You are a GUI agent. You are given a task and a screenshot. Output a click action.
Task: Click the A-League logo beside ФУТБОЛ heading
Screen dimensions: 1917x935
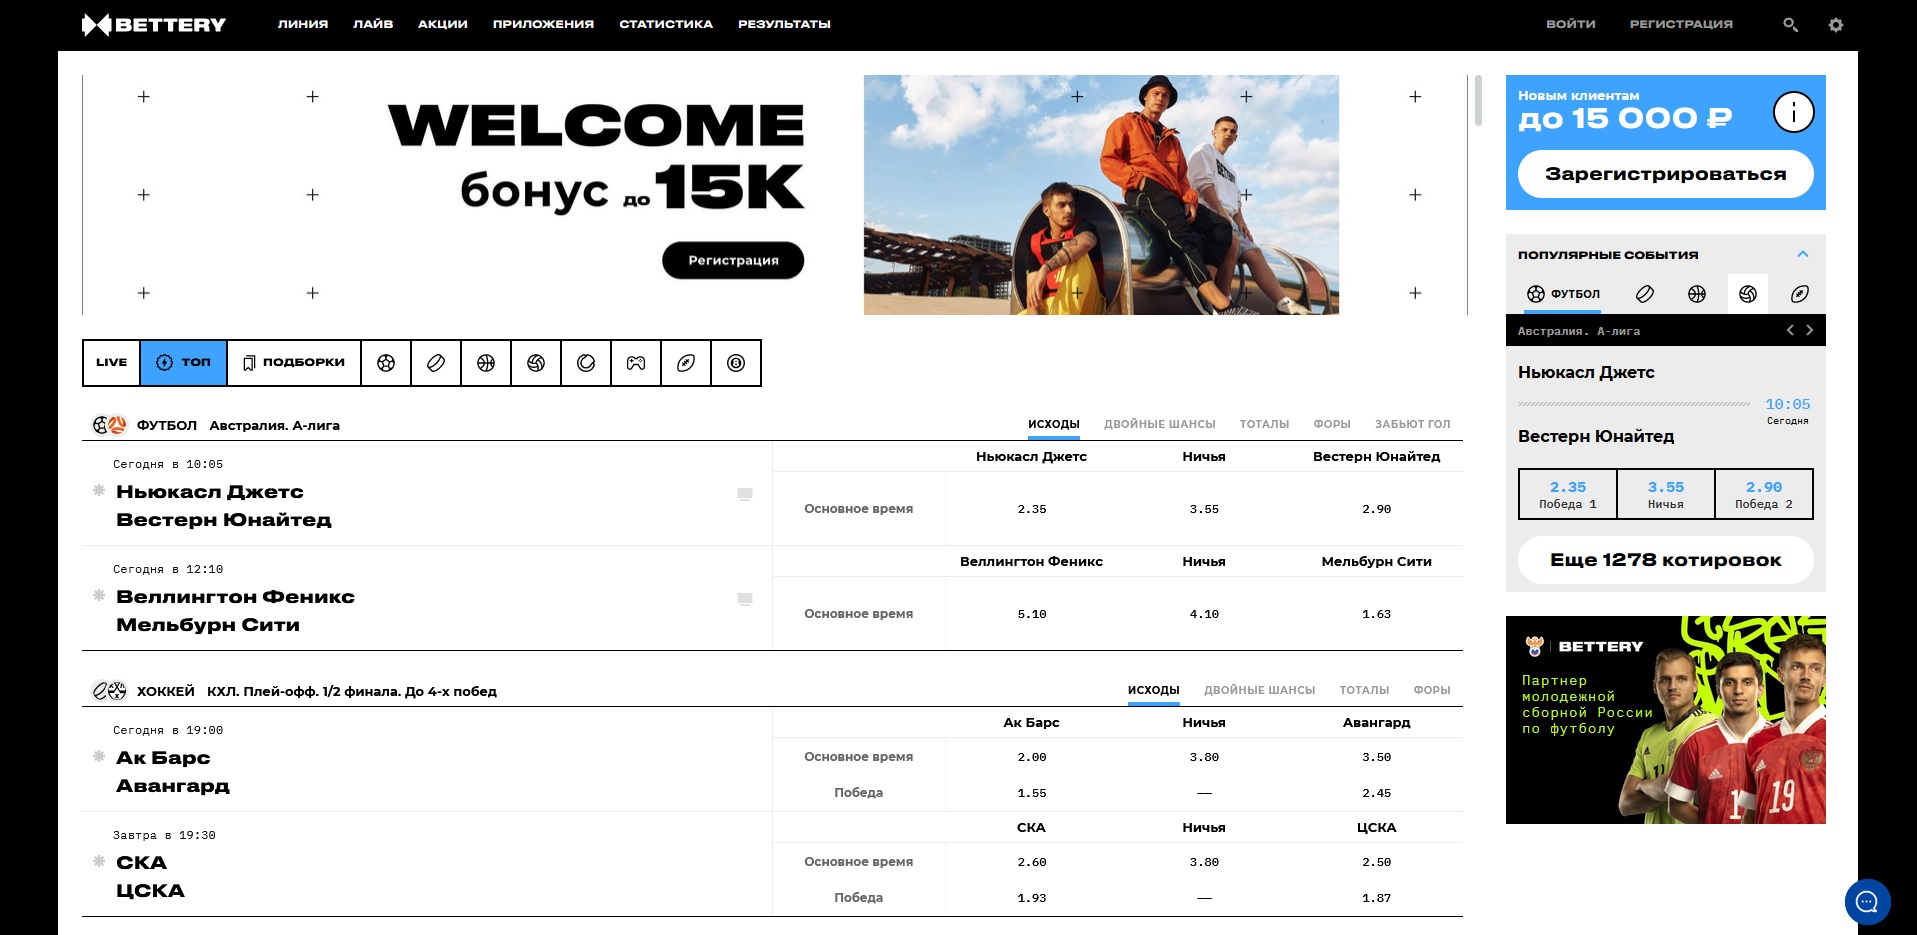click(x=117, y=425)
